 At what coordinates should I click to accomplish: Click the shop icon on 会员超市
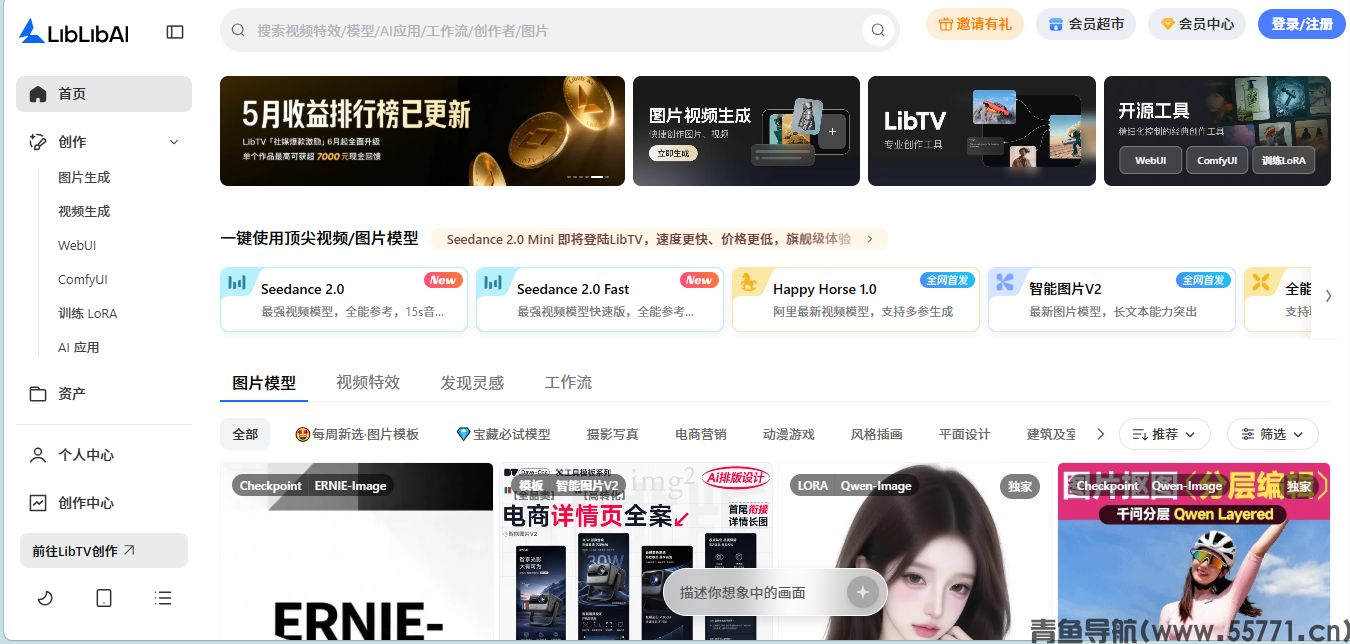click(1055, 24)
